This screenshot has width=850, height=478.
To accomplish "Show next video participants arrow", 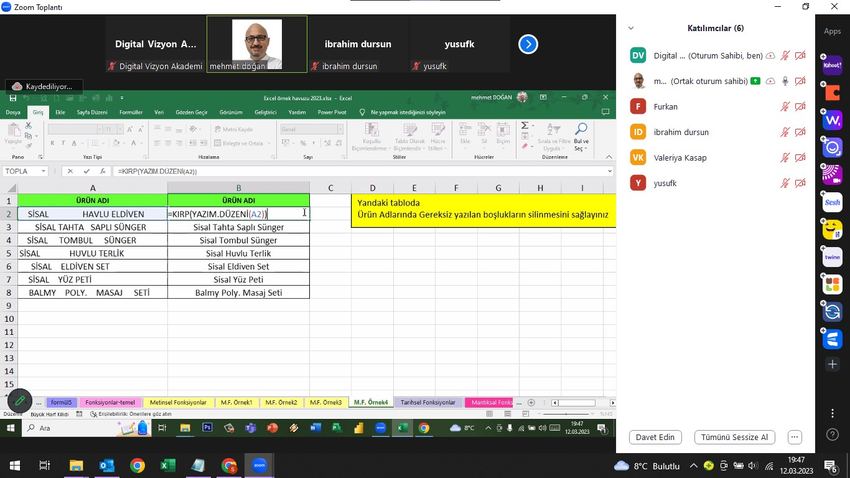I will 528,44.
